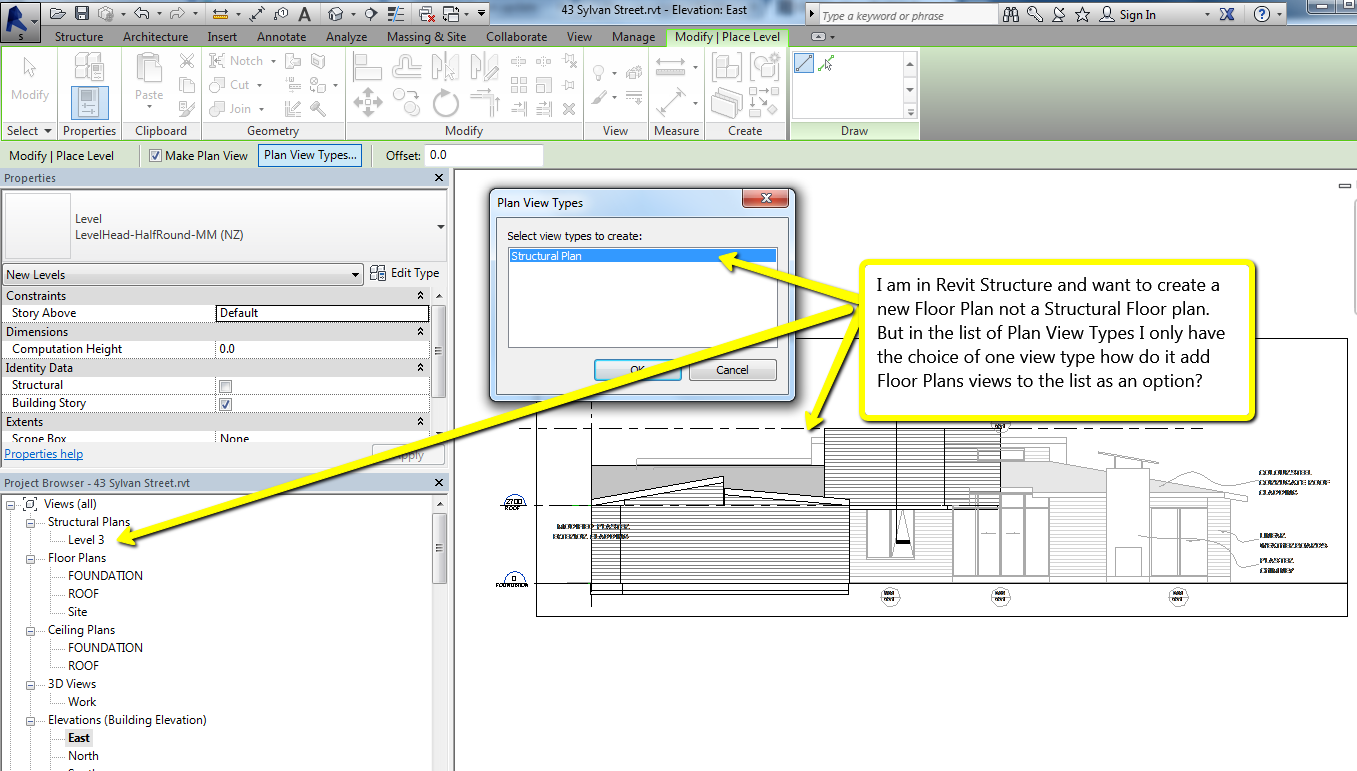This screenshot has height=771, width=1357.
Task: Collapse the Elevations (Building Elevation) node
Action: [29, 720]
